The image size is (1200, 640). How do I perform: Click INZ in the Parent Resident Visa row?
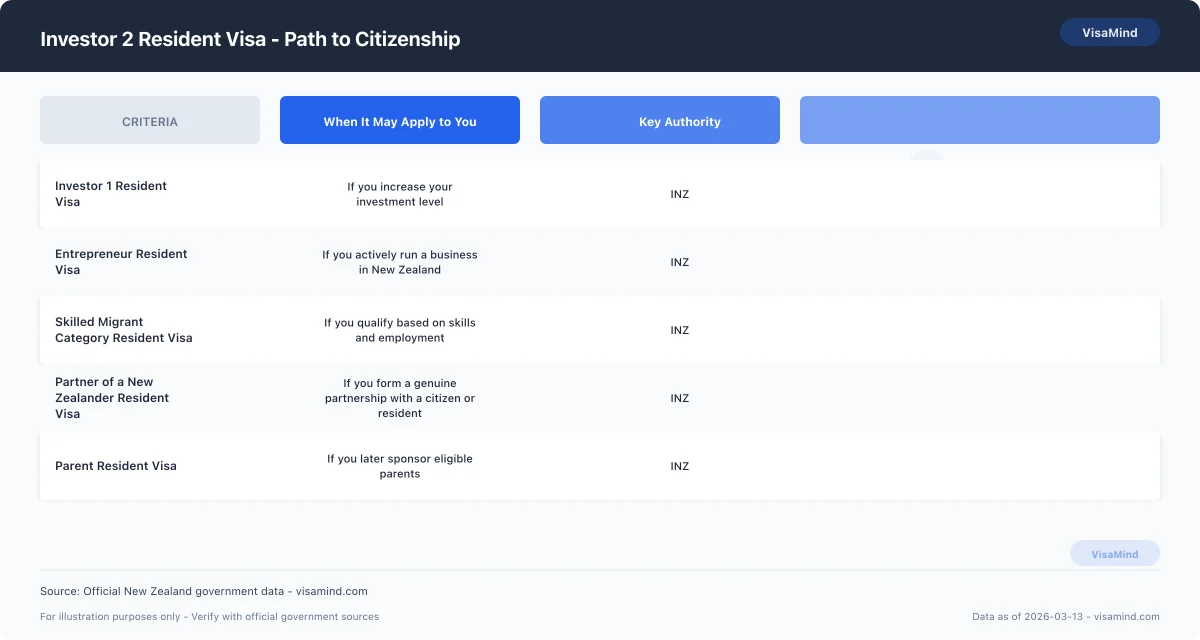[680, 466]
